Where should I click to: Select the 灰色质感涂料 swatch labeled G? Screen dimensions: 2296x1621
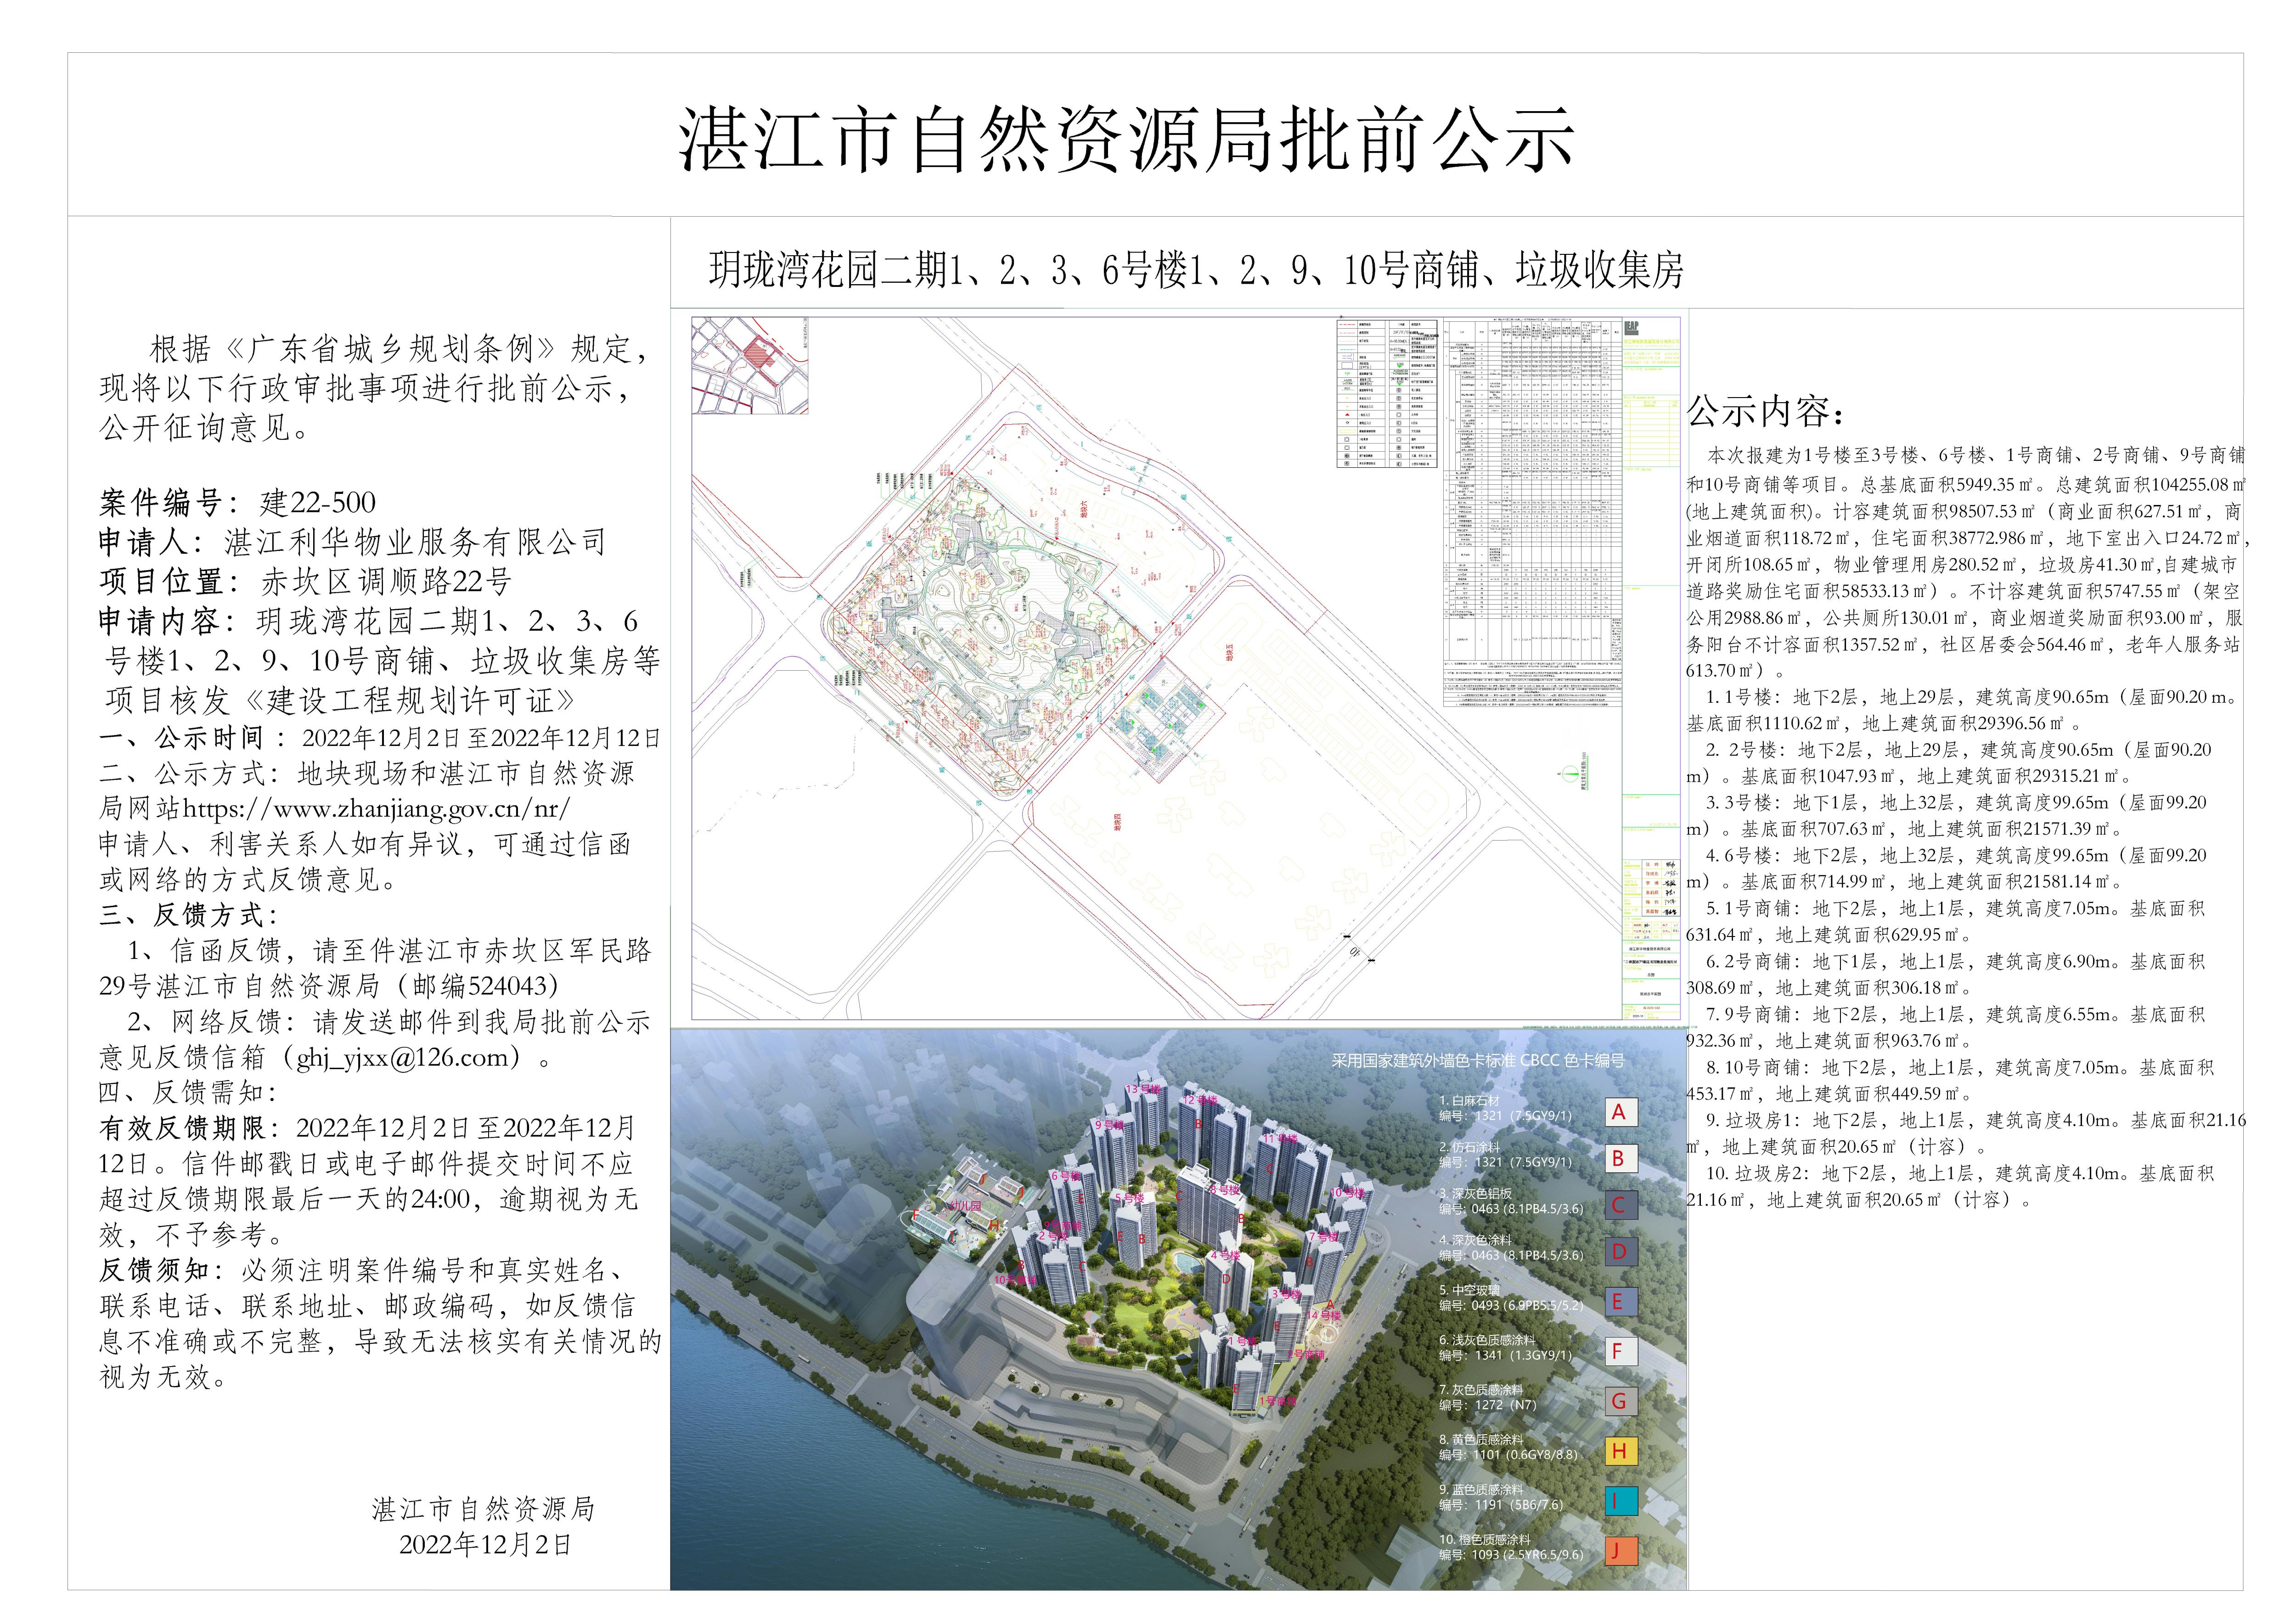click(1622, 1401)
